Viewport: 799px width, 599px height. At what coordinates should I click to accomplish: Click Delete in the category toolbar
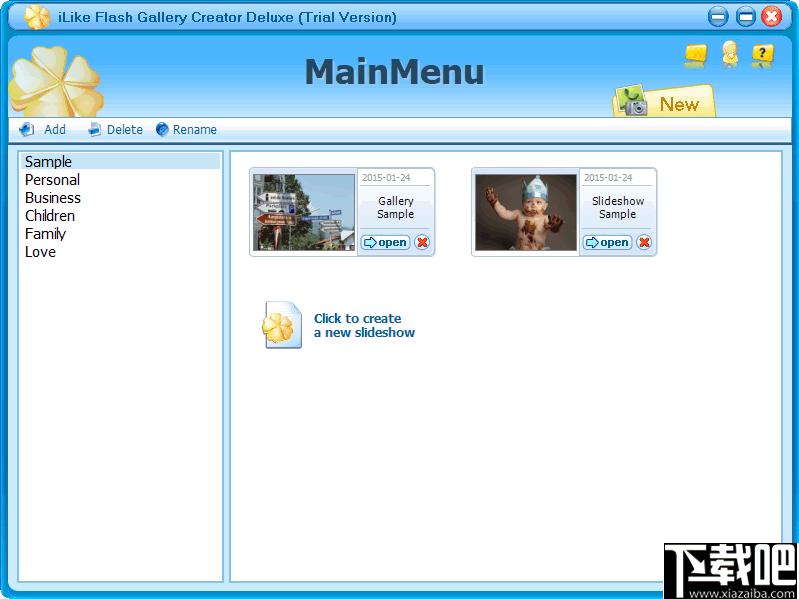coord(115,130)
